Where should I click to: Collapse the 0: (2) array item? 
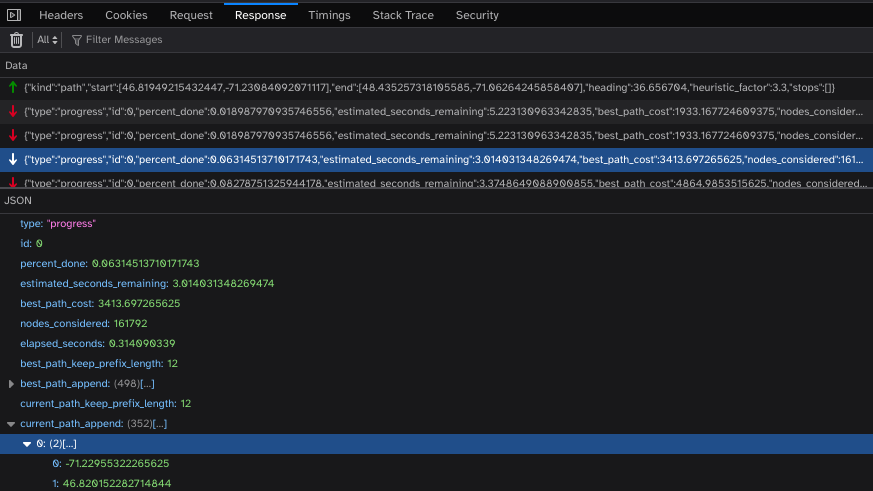tap(27, 444)
